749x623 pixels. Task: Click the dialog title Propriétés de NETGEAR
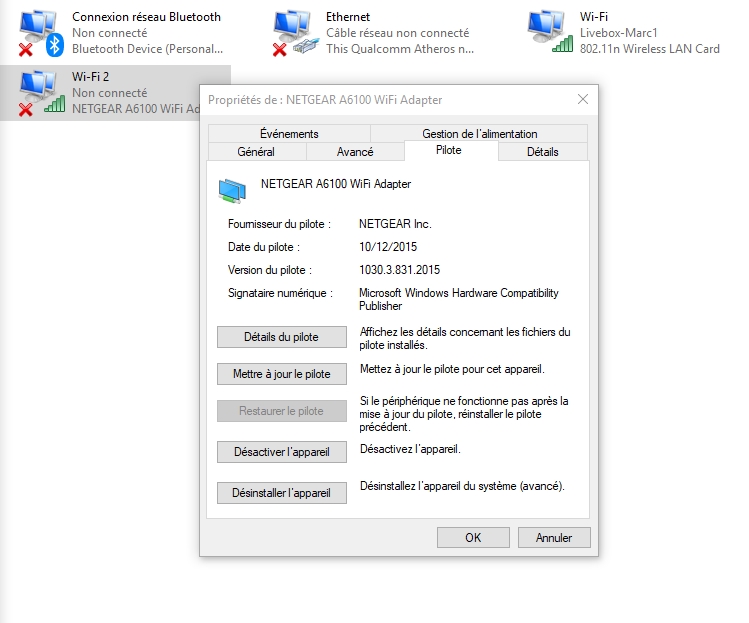[325, 100]
